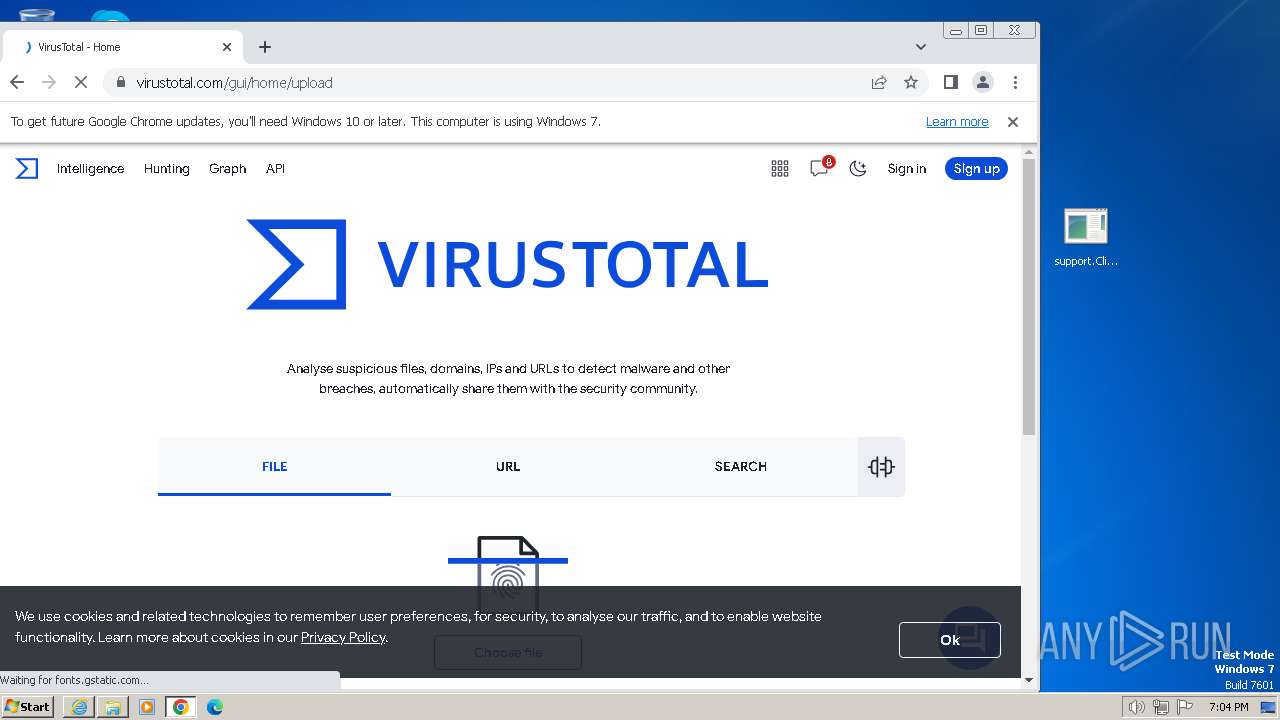
Task: Open the Graph menu item
Action: (x=227, y=169)
